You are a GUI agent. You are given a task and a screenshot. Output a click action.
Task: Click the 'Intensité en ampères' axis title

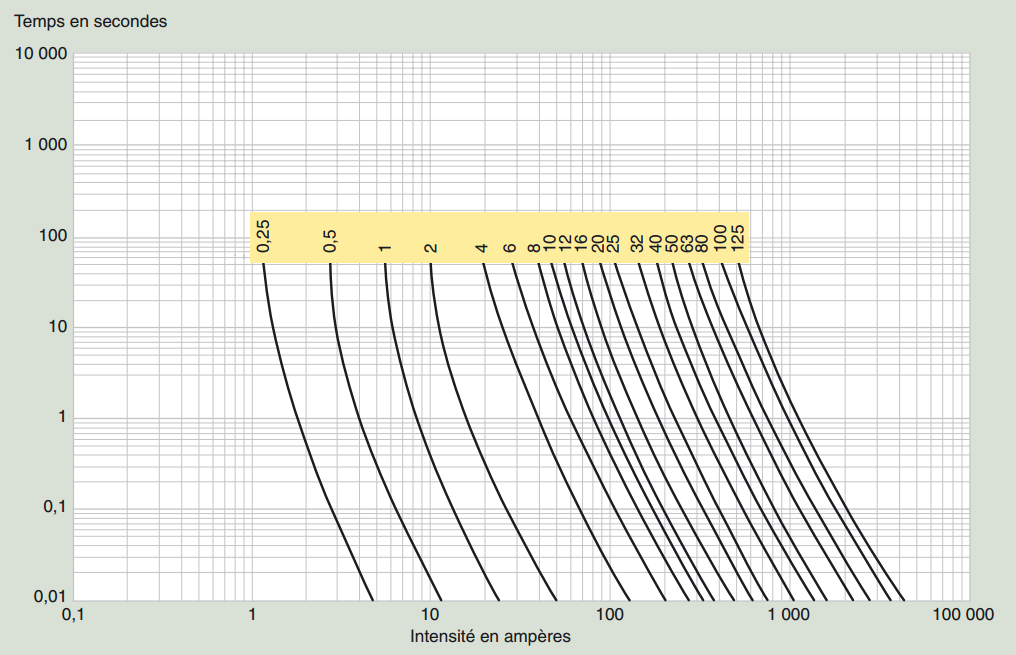pos(491,637)
